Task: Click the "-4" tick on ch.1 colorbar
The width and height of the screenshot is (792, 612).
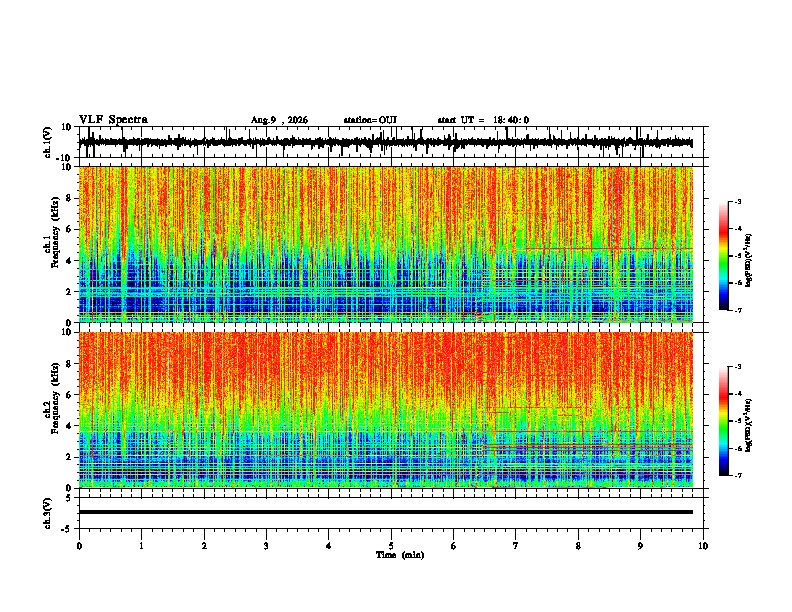Action: [x=738, y=229]
